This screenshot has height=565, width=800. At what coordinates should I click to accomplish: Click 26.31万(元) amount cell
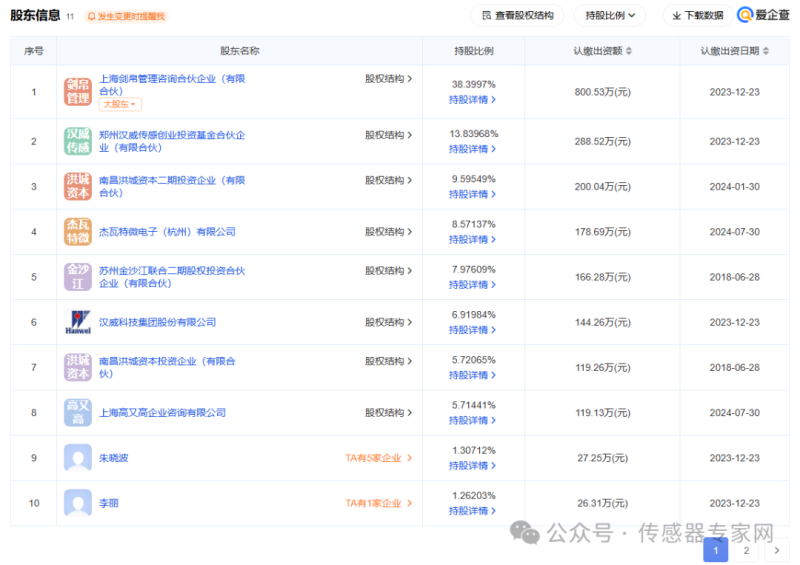coord(603,503)
